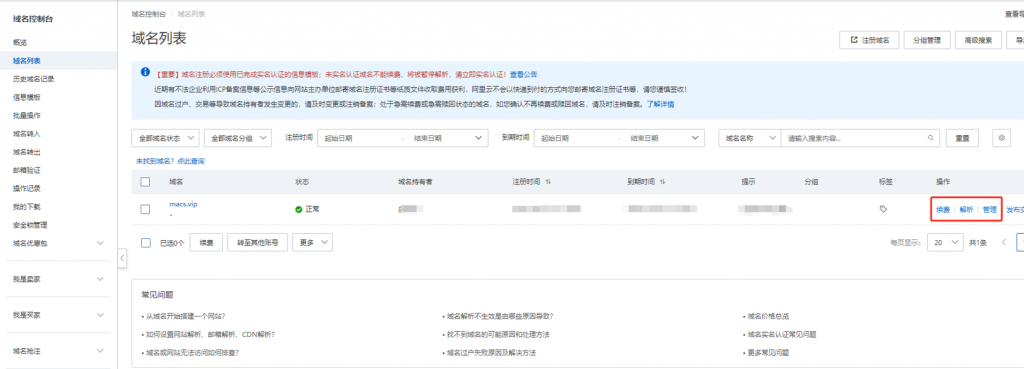The height and width of the screenshot is (369, 1024).
Task: Click the green 正常 status icon
Action: click(299, 209)
